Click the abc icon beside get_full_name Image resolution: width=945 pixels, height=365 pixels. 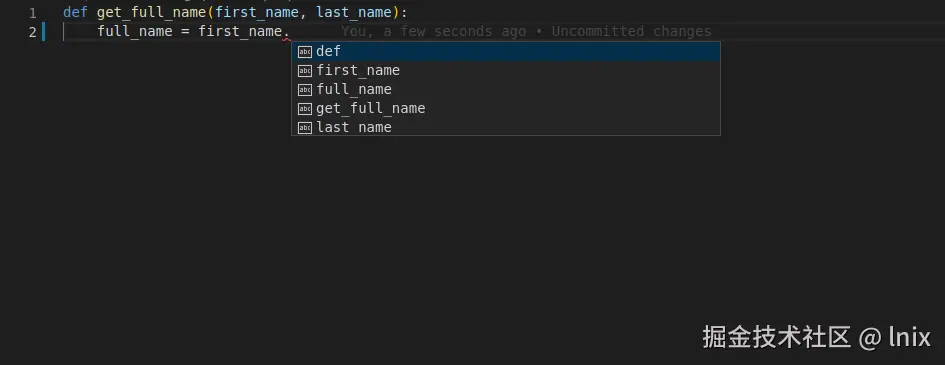305,108
